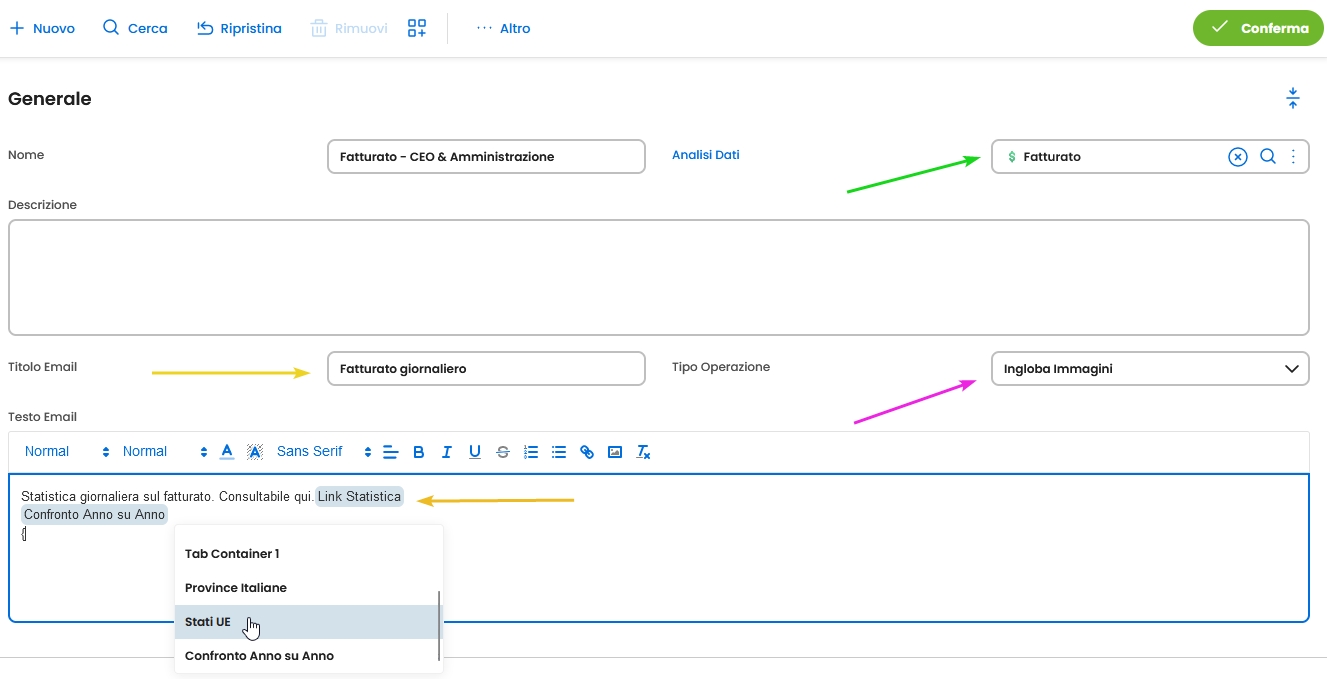
Task: Open the Sans Serif font picker
Action: tap(323, 452)
